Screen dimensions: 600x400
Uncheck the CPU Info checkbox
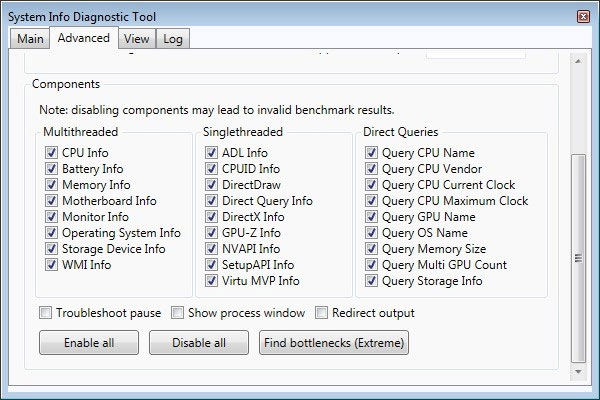pos(52,153)
